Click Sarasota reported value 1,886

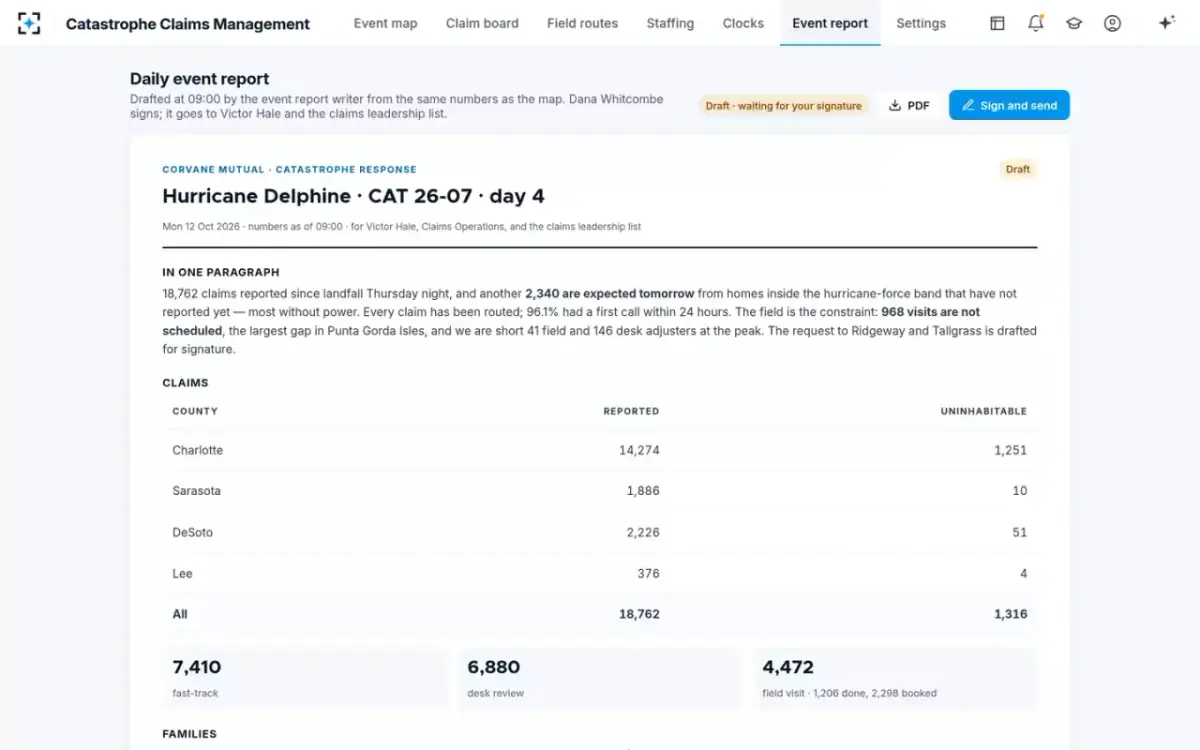[x=643, y=491]
